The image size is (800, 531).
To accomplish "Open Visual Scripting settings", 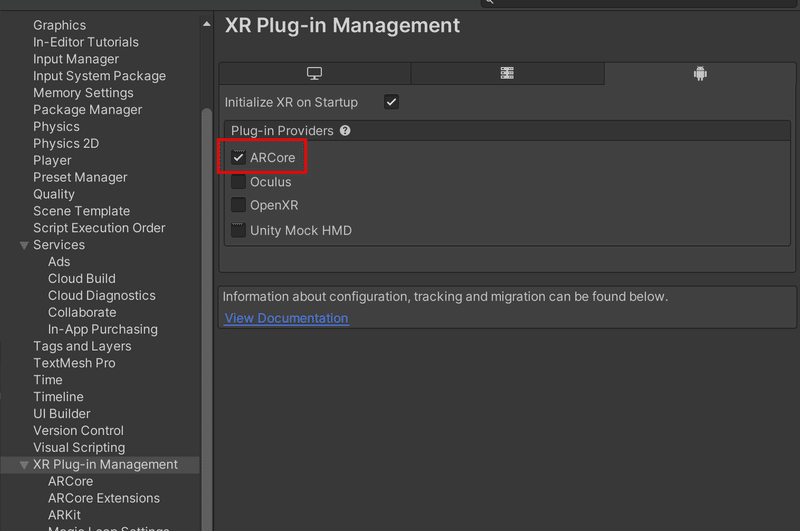I will click(x=79, y=447).
